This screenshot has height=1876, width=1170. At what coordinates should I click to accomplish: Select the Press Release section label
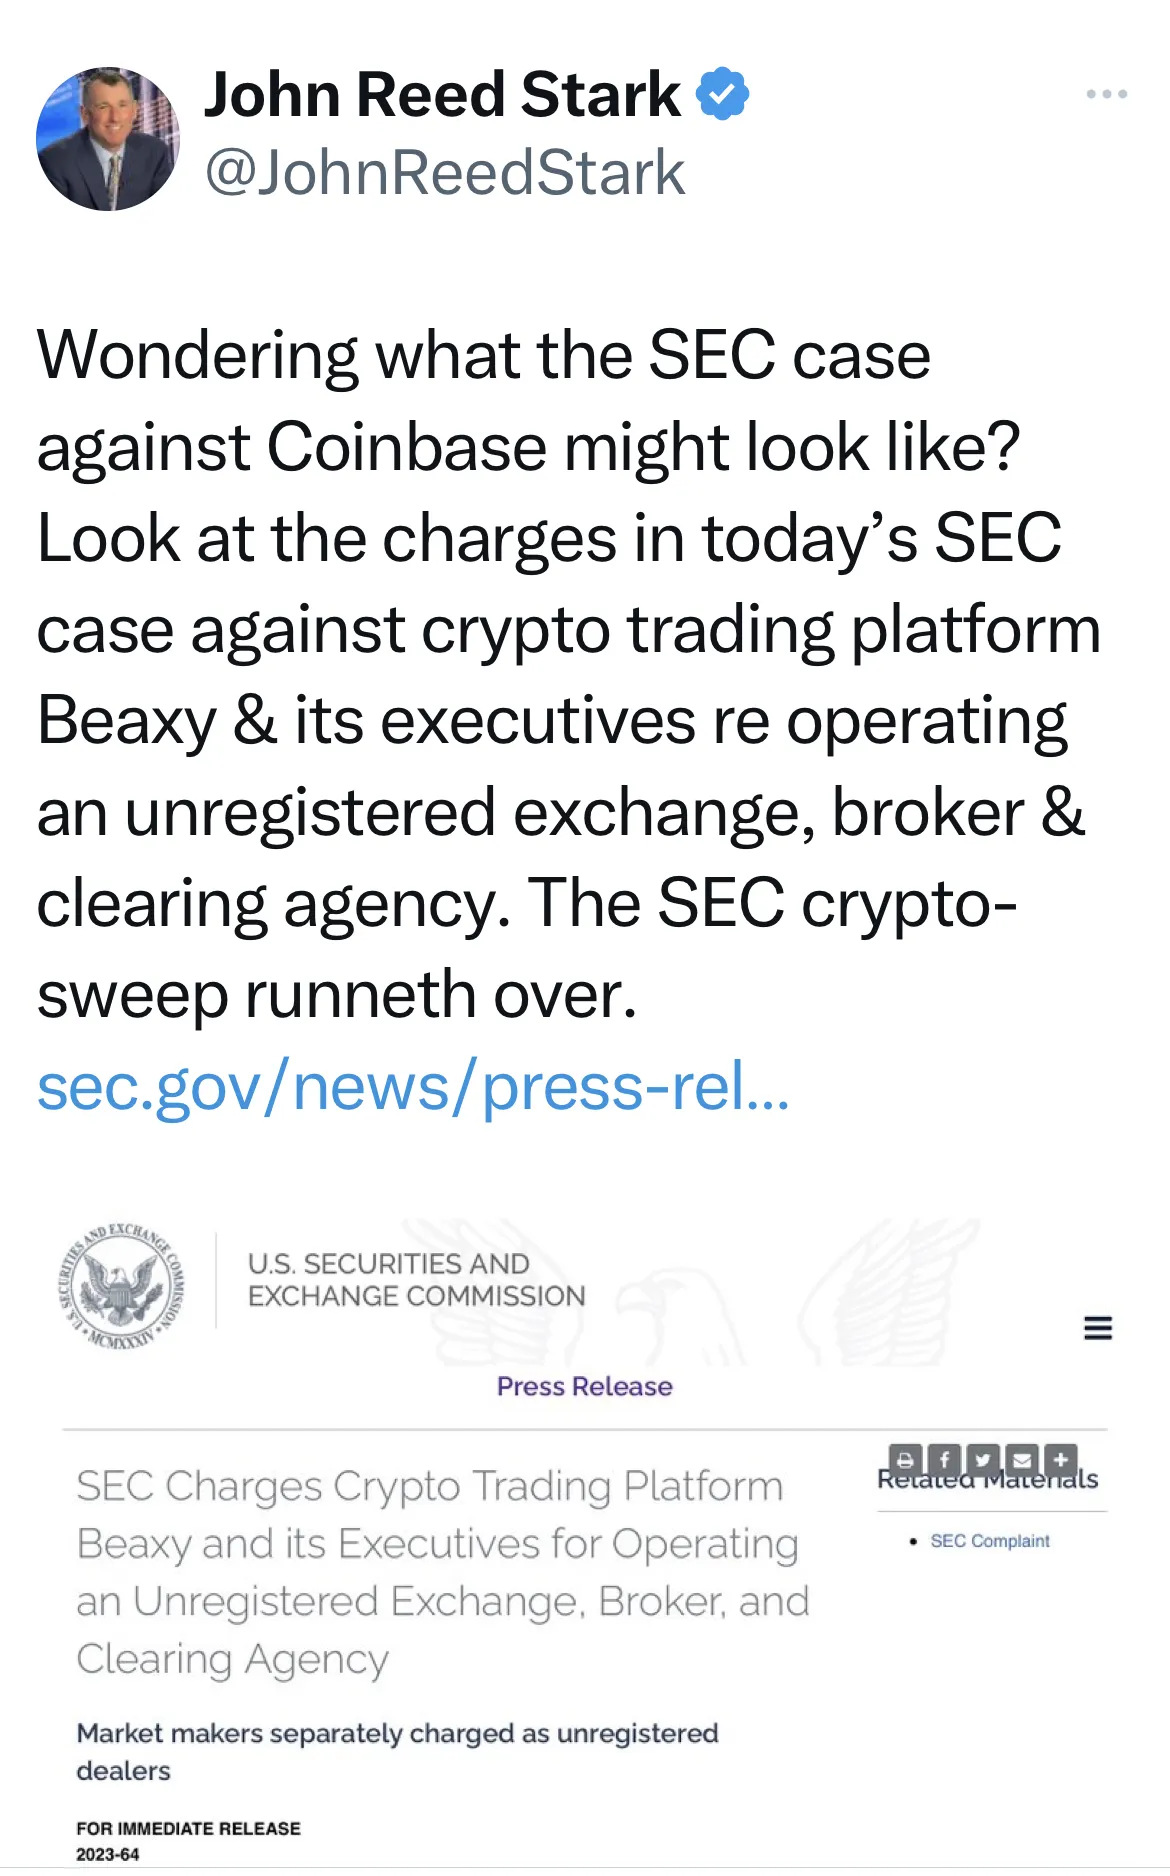[583, 1387]
